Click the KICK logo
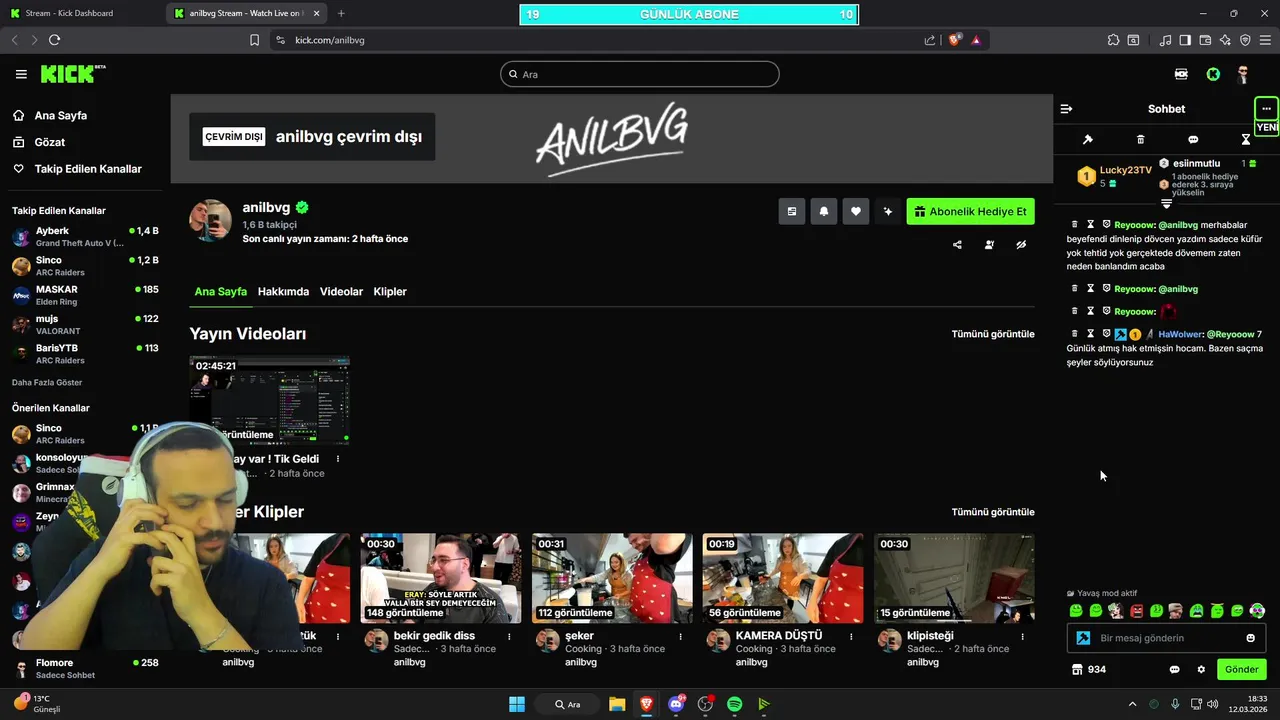 (72, 74)
